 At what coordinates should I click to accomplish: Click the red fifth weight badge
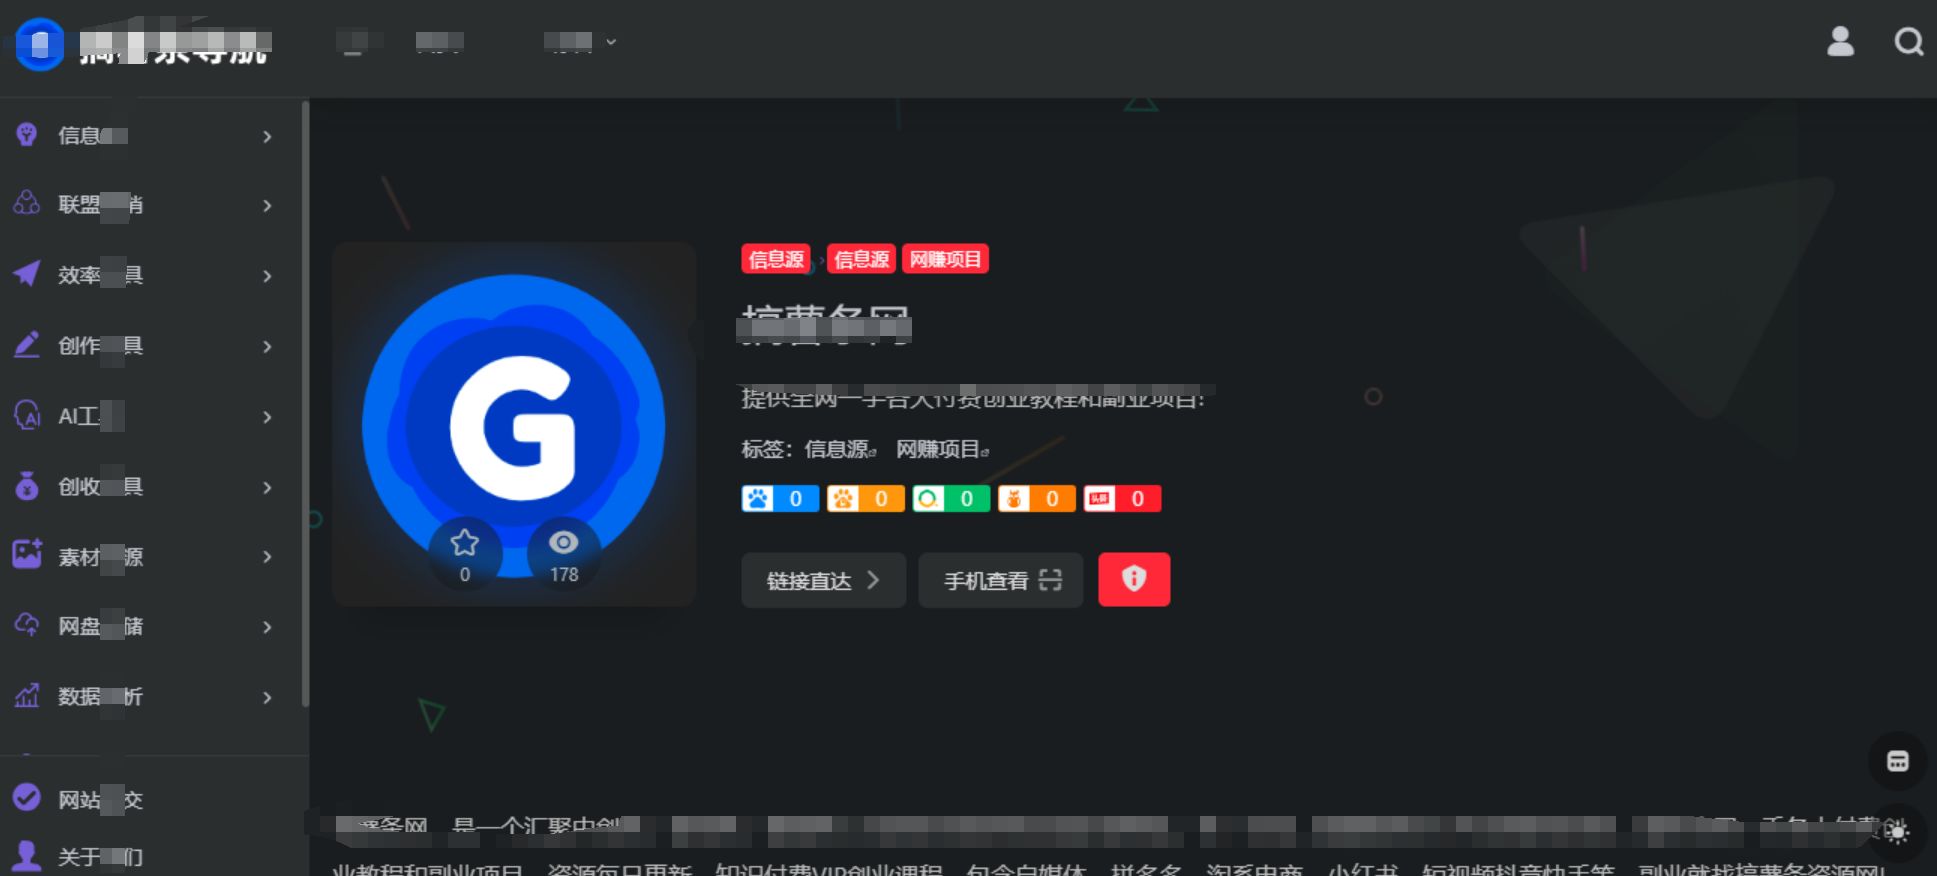(x=1122, y=498)
